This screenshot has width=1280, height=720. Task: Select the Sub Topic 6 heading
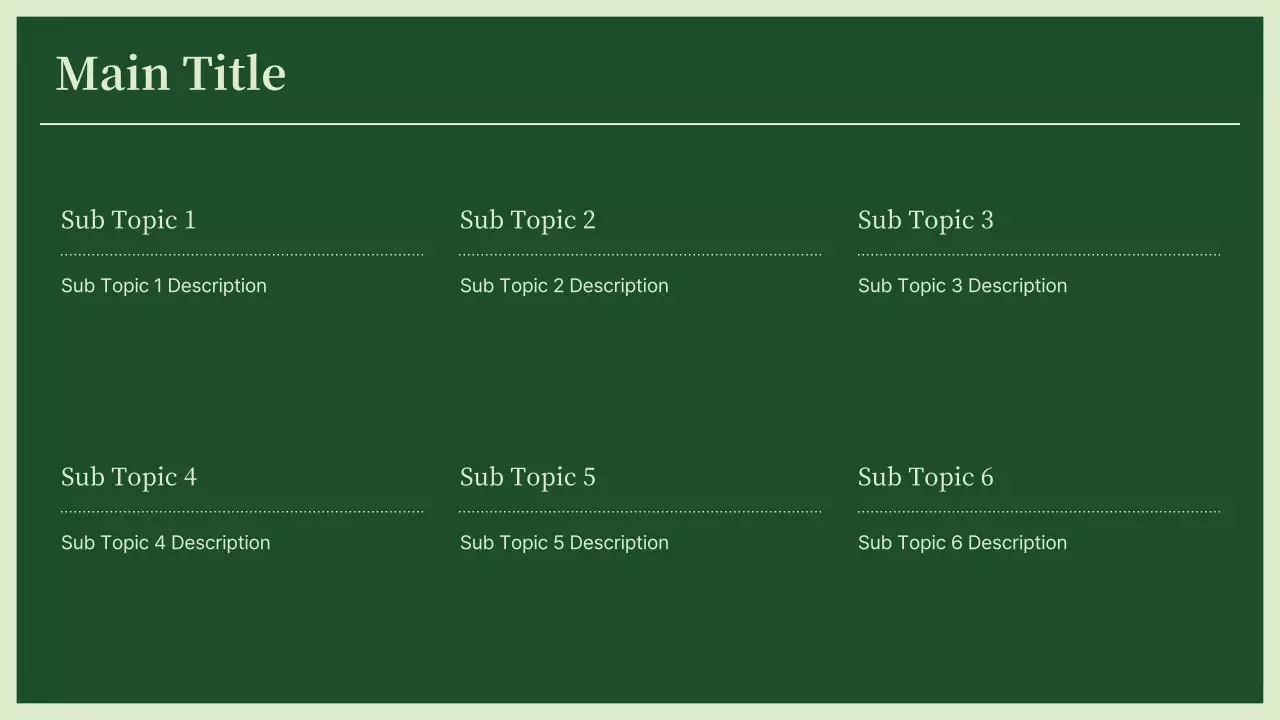[x=925, y=477]
